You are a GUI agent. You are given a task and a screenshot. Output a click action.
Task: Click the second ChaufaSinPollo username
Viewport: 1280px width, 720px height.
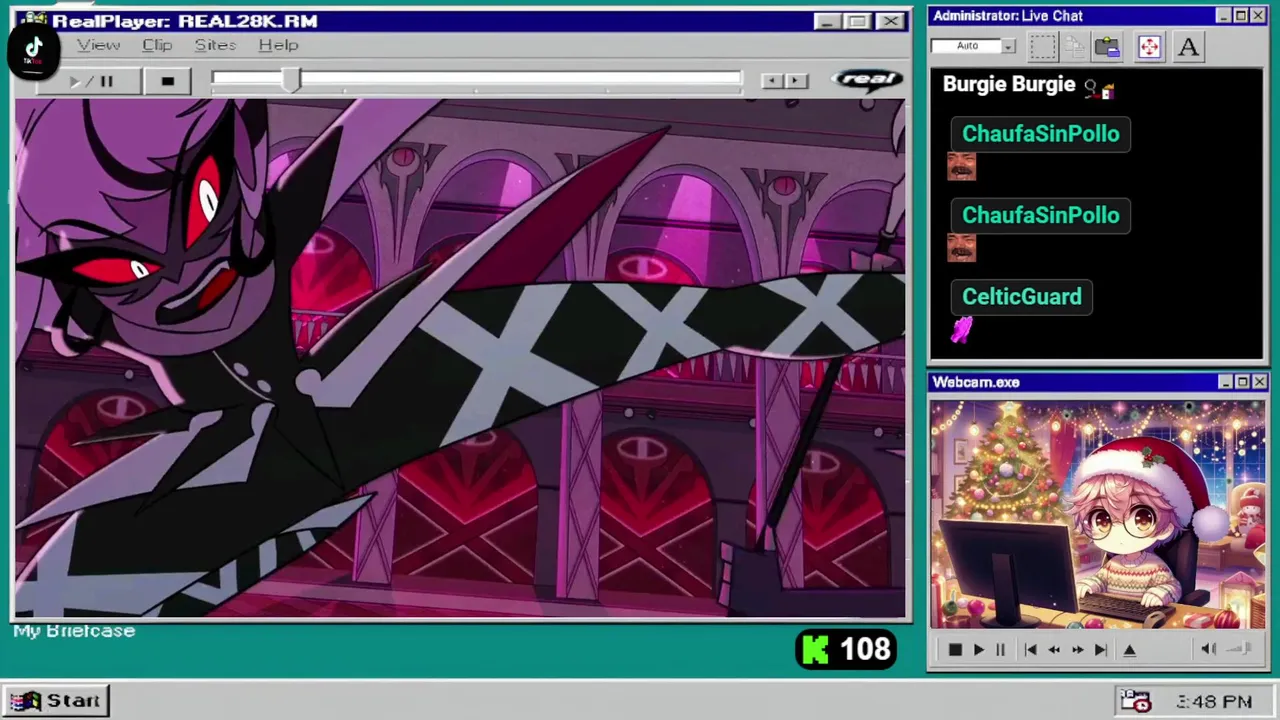(1041, 215)
